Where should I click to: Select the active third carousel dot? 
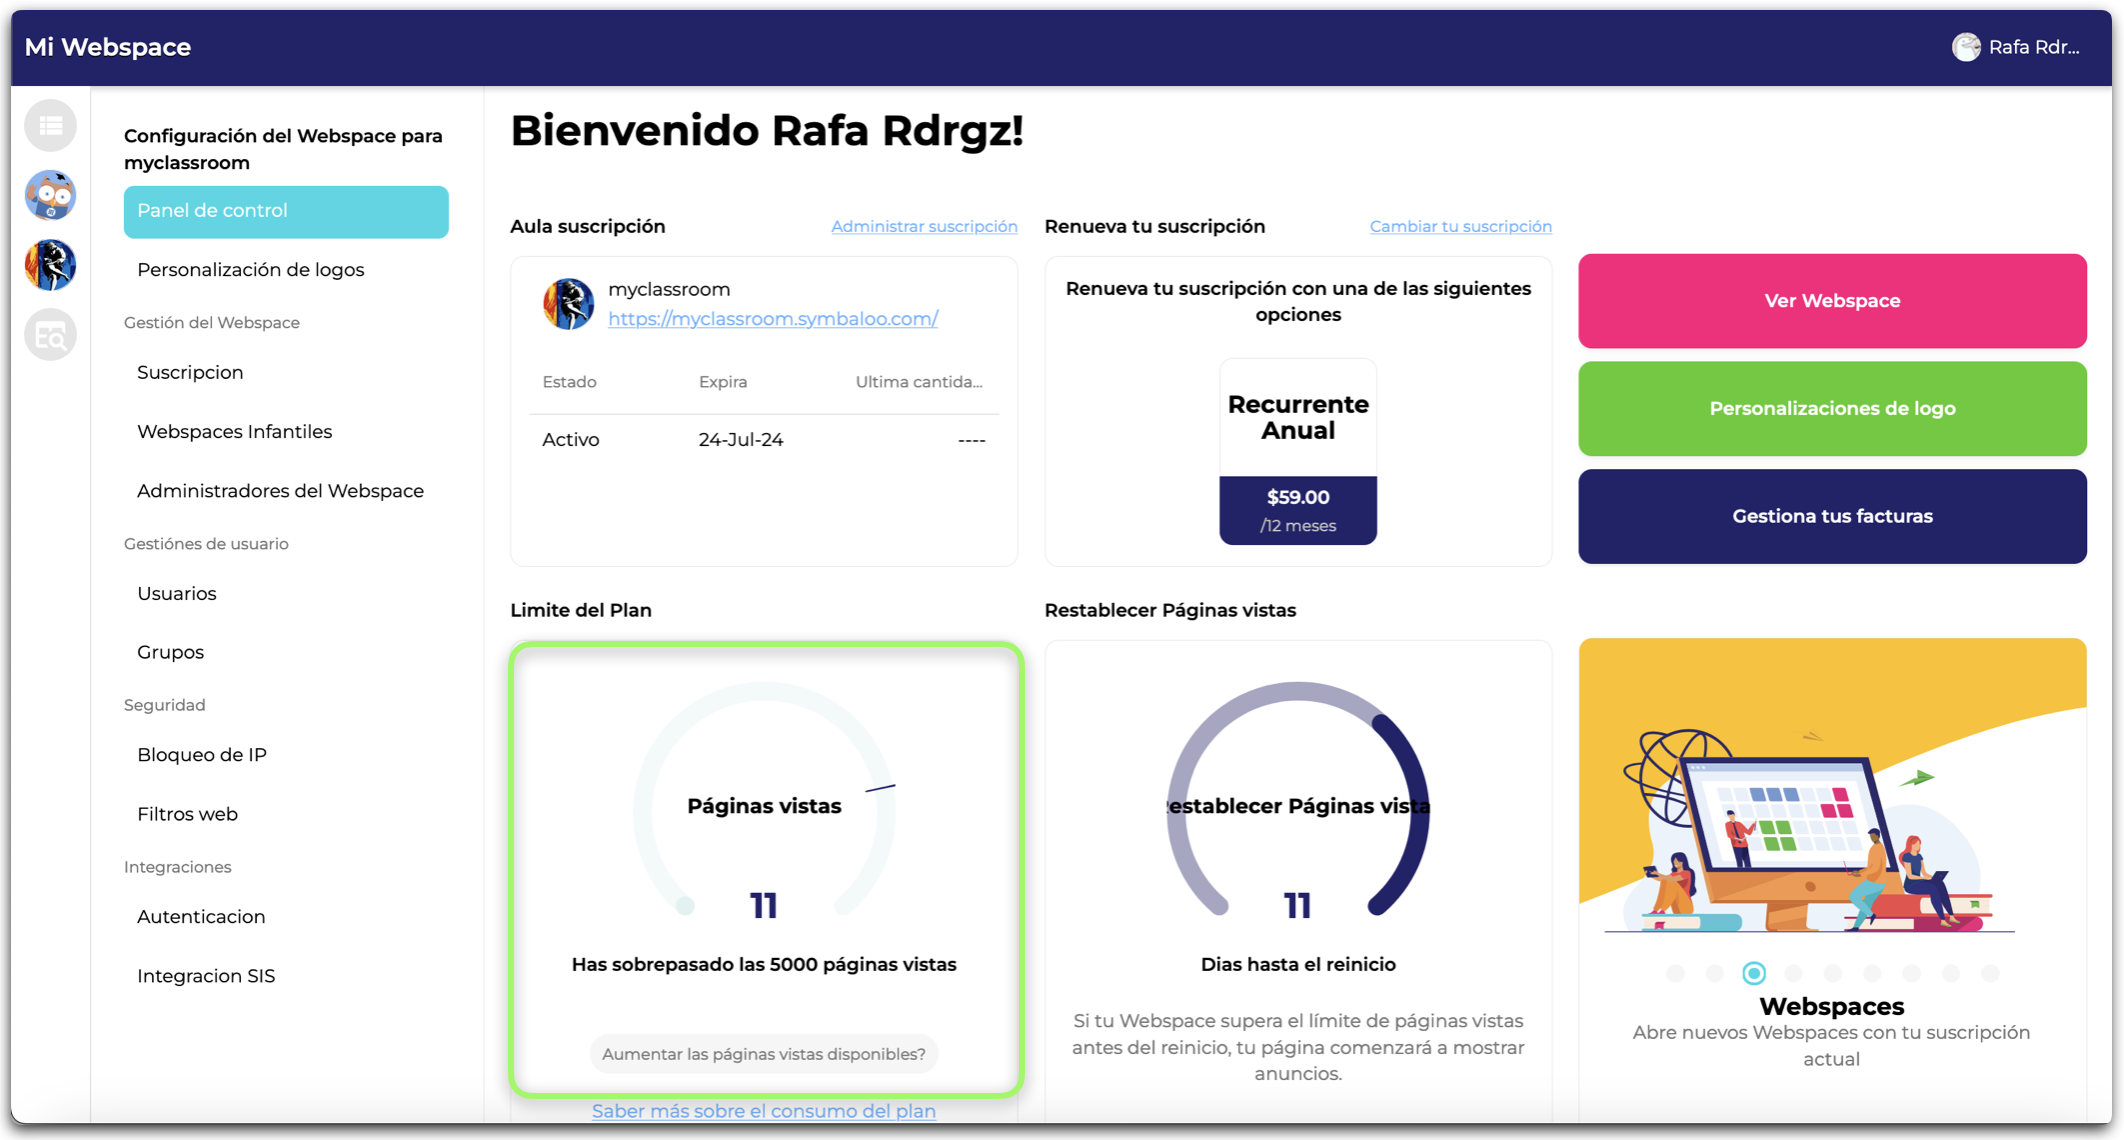click(1754, 973)
